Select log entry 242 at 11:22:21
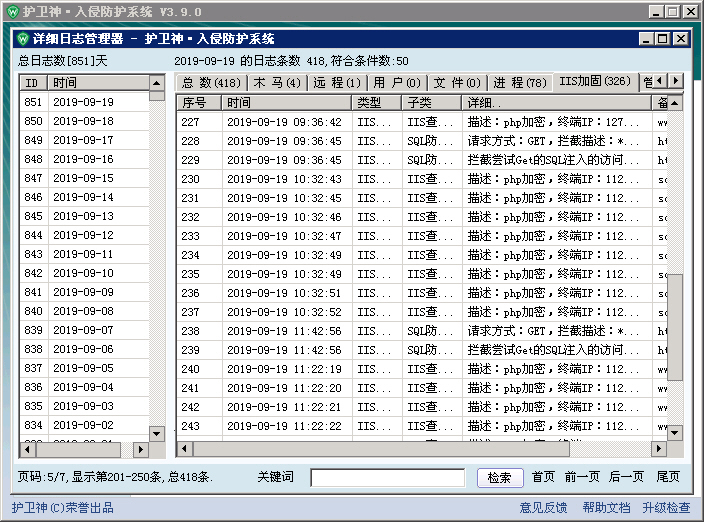 pyautogui.click(x=422, y=407)
